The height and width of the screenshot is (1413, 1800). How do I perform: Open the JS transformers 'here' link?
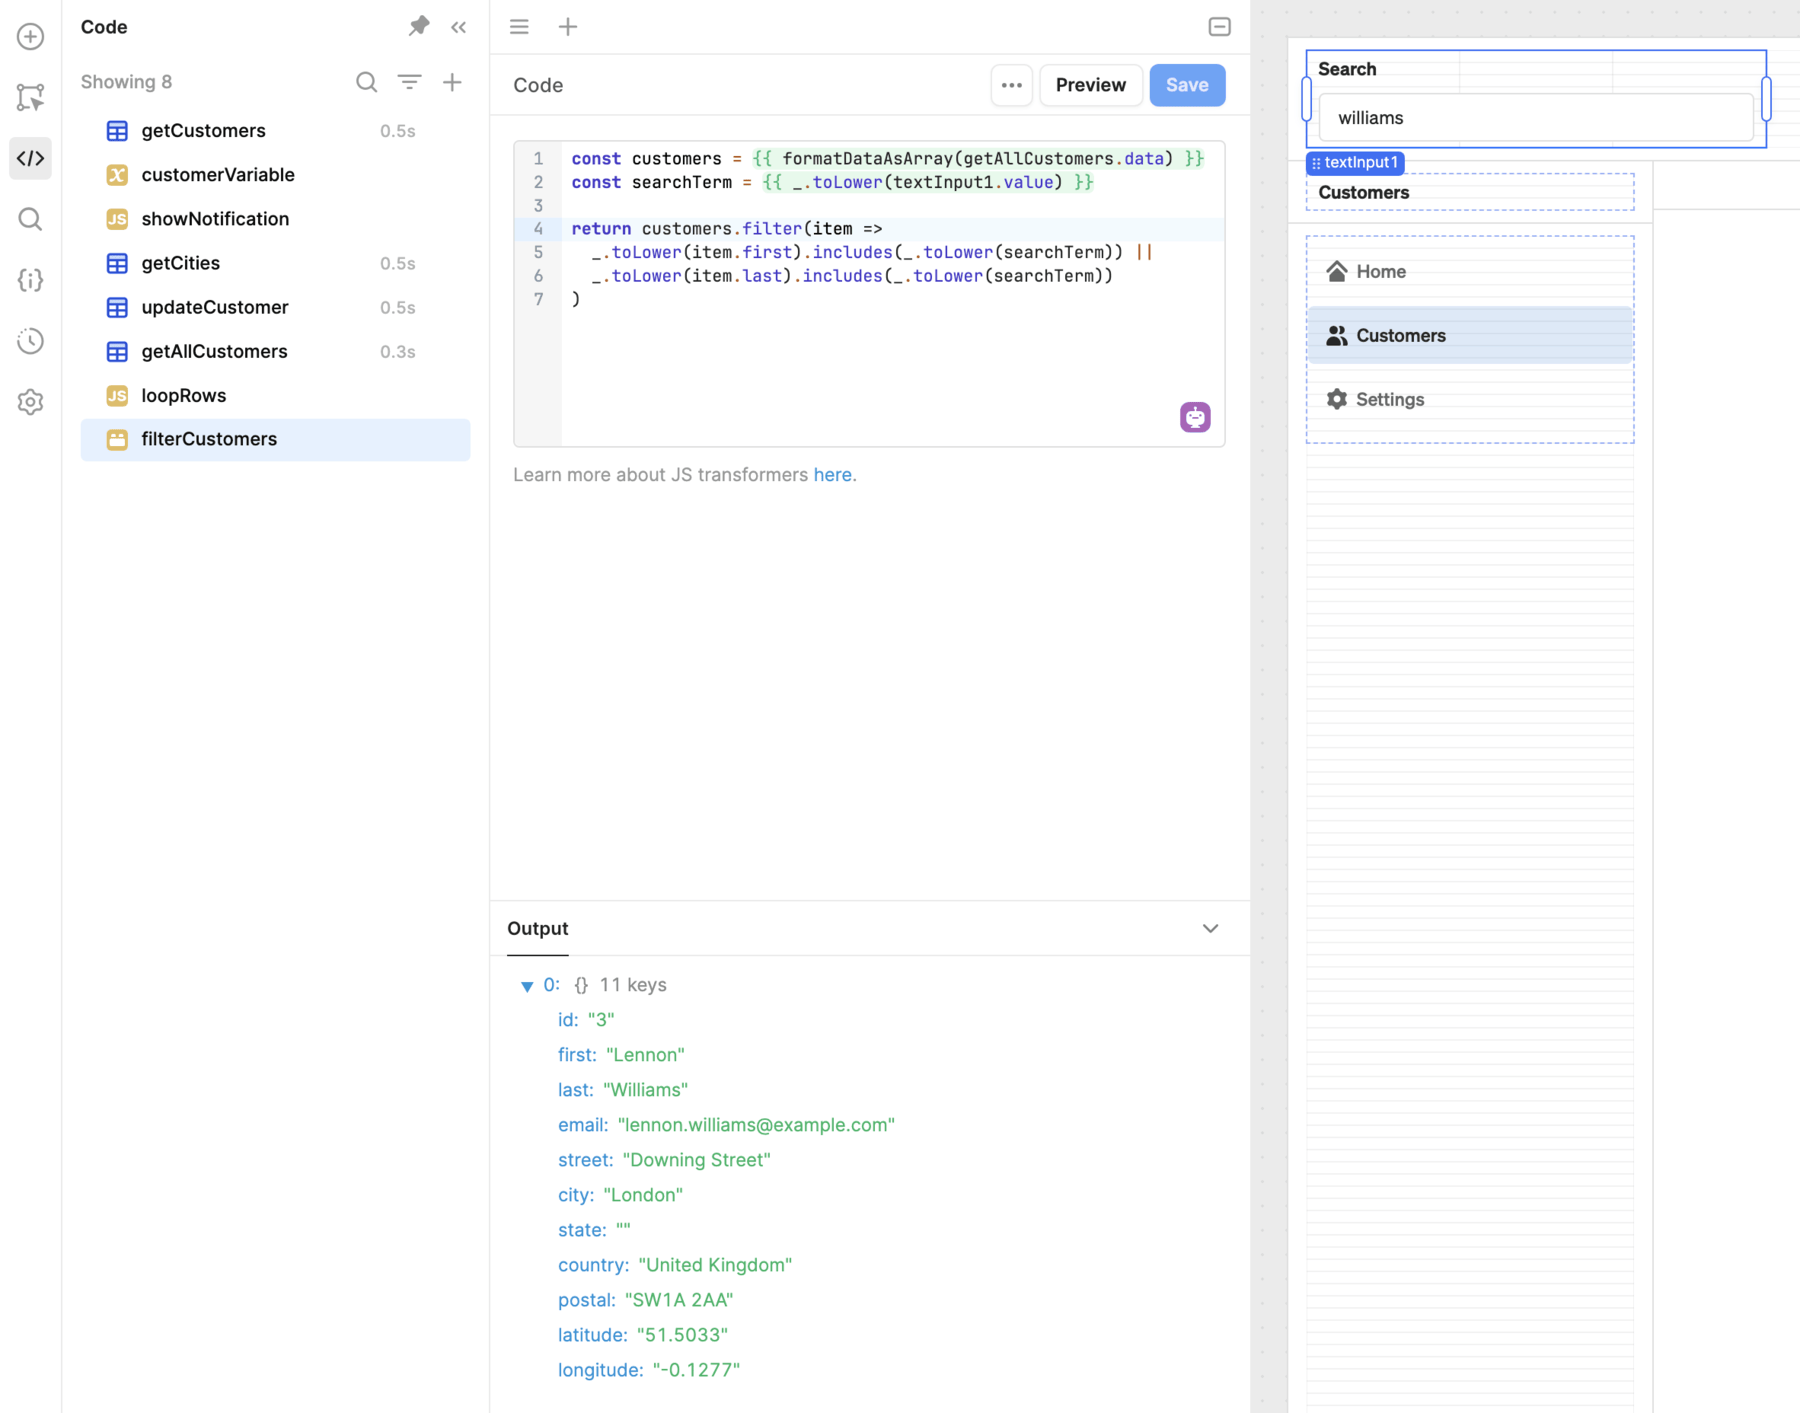pos(832,475)
